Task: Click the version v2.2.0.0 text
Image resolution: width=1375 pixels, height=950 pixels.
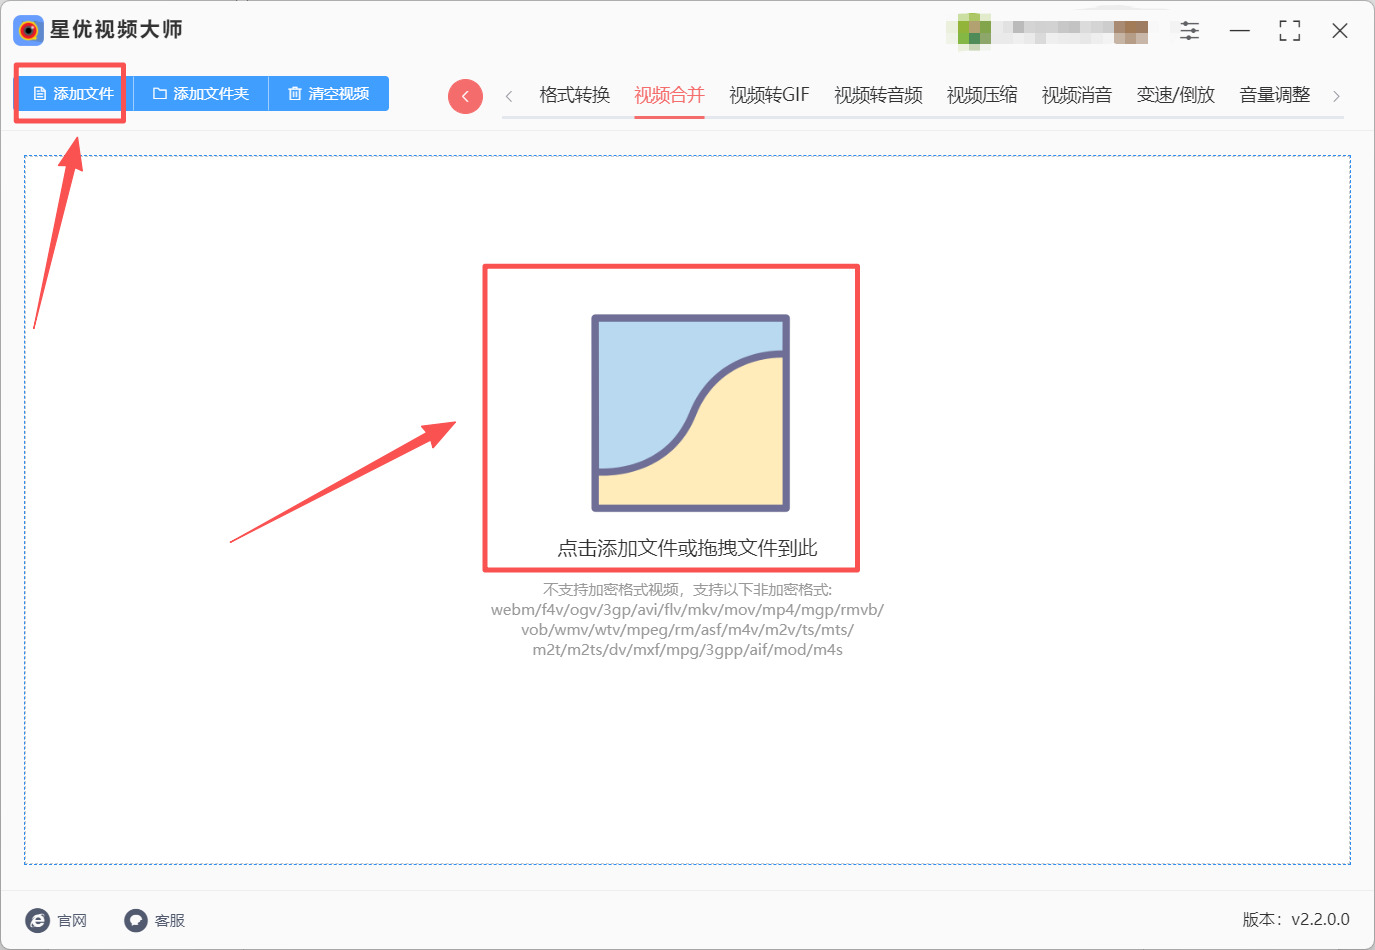Action: [1296, 919]
